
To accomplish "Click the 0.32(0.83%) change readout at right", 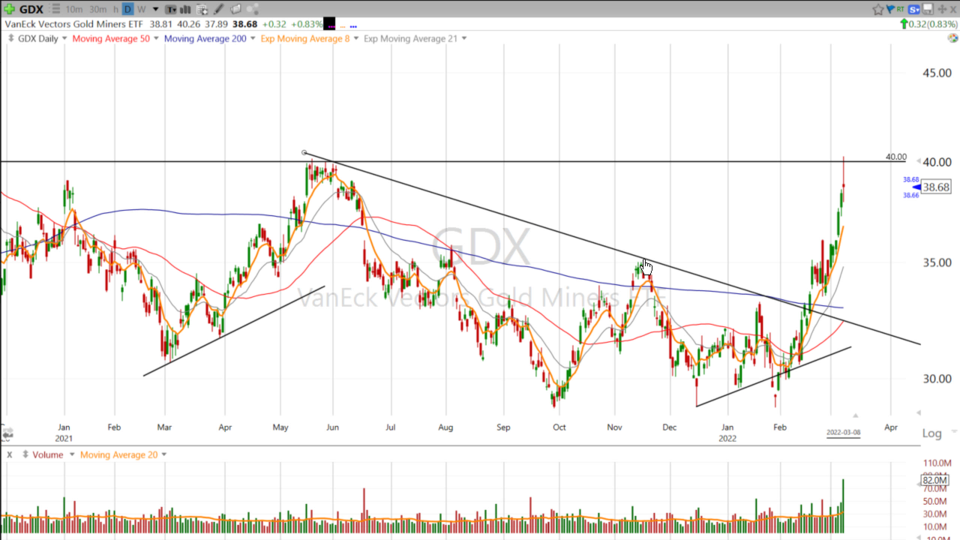I will pyautogui.click(x=933, y=24).
